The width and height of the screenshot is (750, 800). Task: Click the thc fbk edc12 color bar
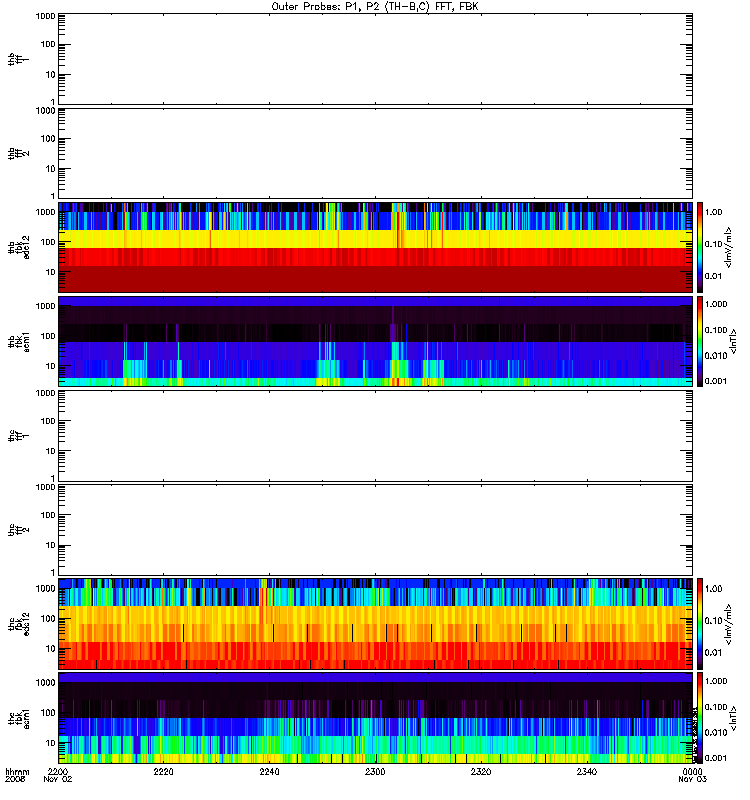[x=700, y=623]
